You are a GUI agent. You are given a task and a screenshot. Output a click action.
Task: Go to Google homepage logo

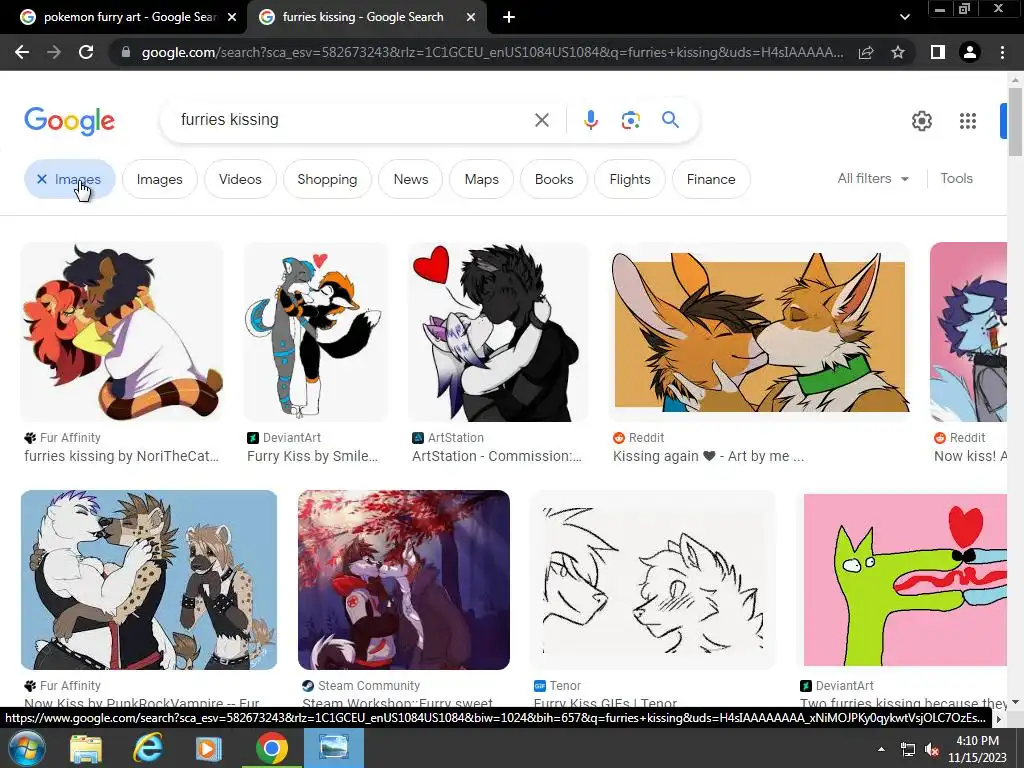click(69, 121)
